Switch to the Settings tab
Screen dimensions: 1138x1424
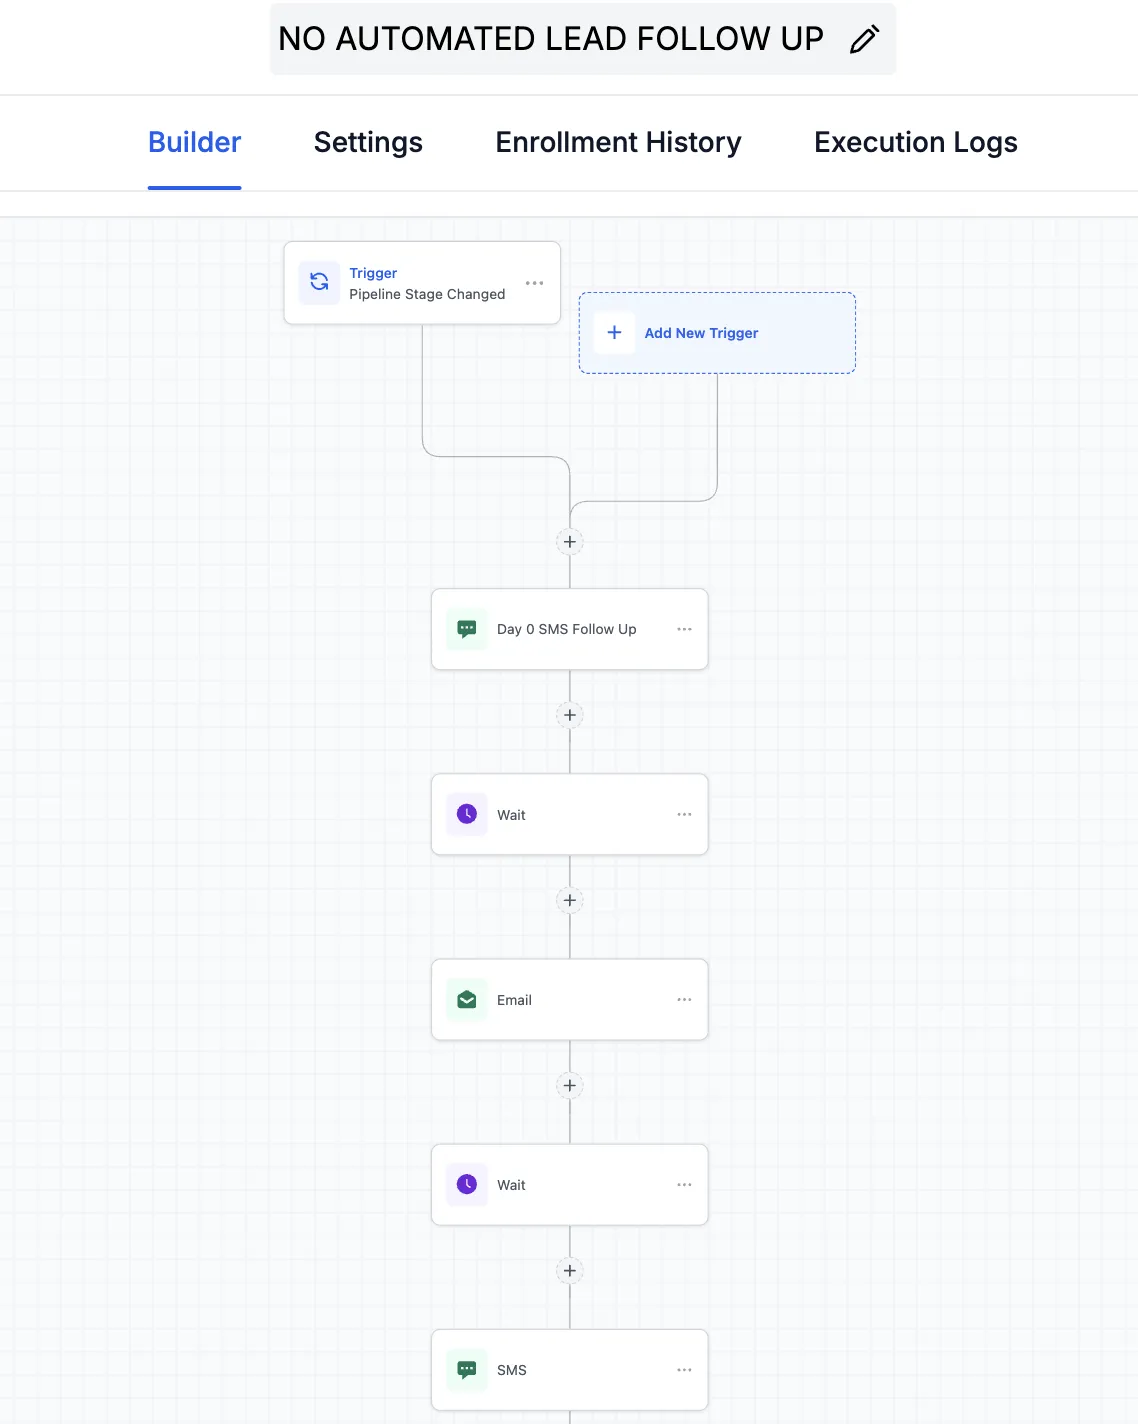(368, 142)
